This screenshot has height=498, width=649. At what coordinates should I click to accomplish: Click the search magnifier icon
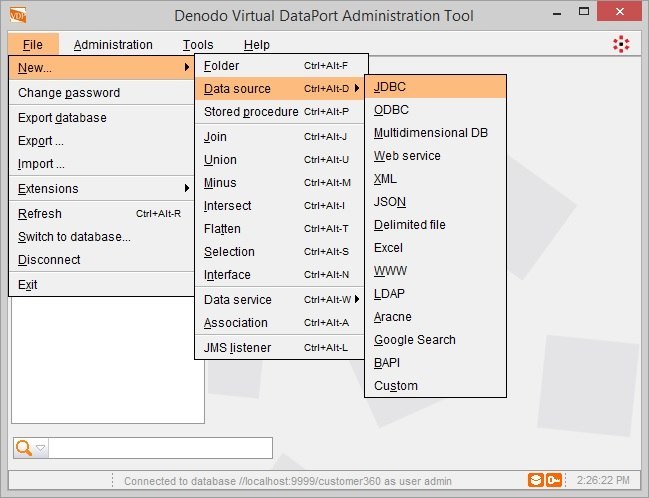(x=24, y=448)
